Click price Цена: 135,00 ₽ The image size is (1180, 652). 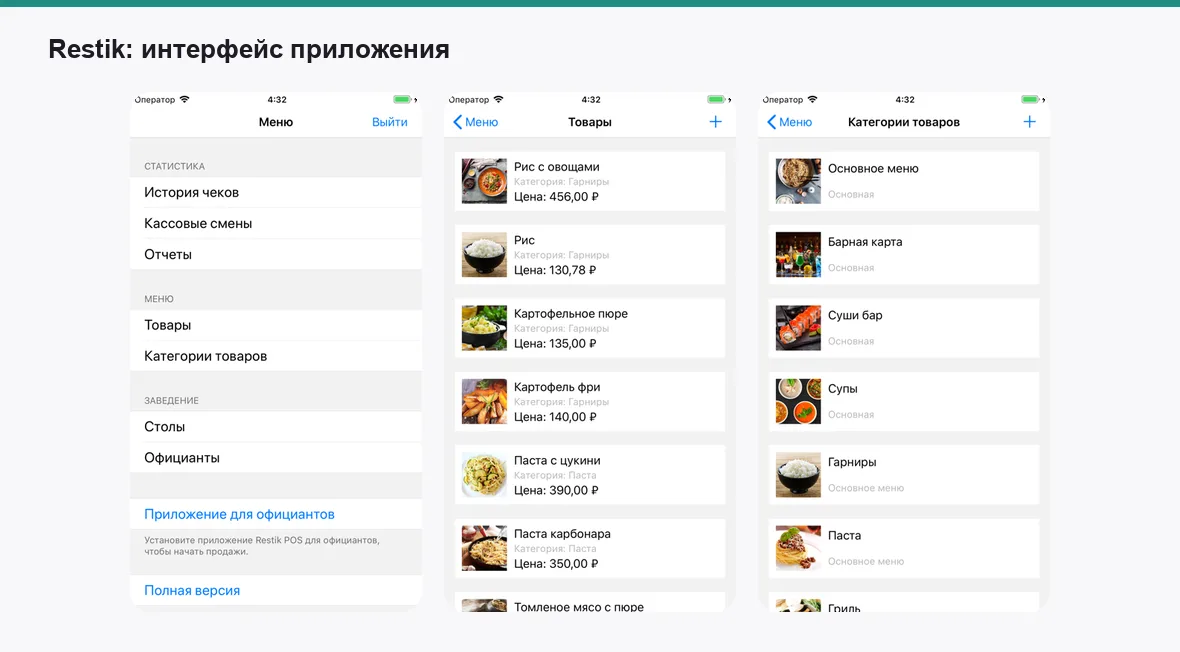[555, 343]
